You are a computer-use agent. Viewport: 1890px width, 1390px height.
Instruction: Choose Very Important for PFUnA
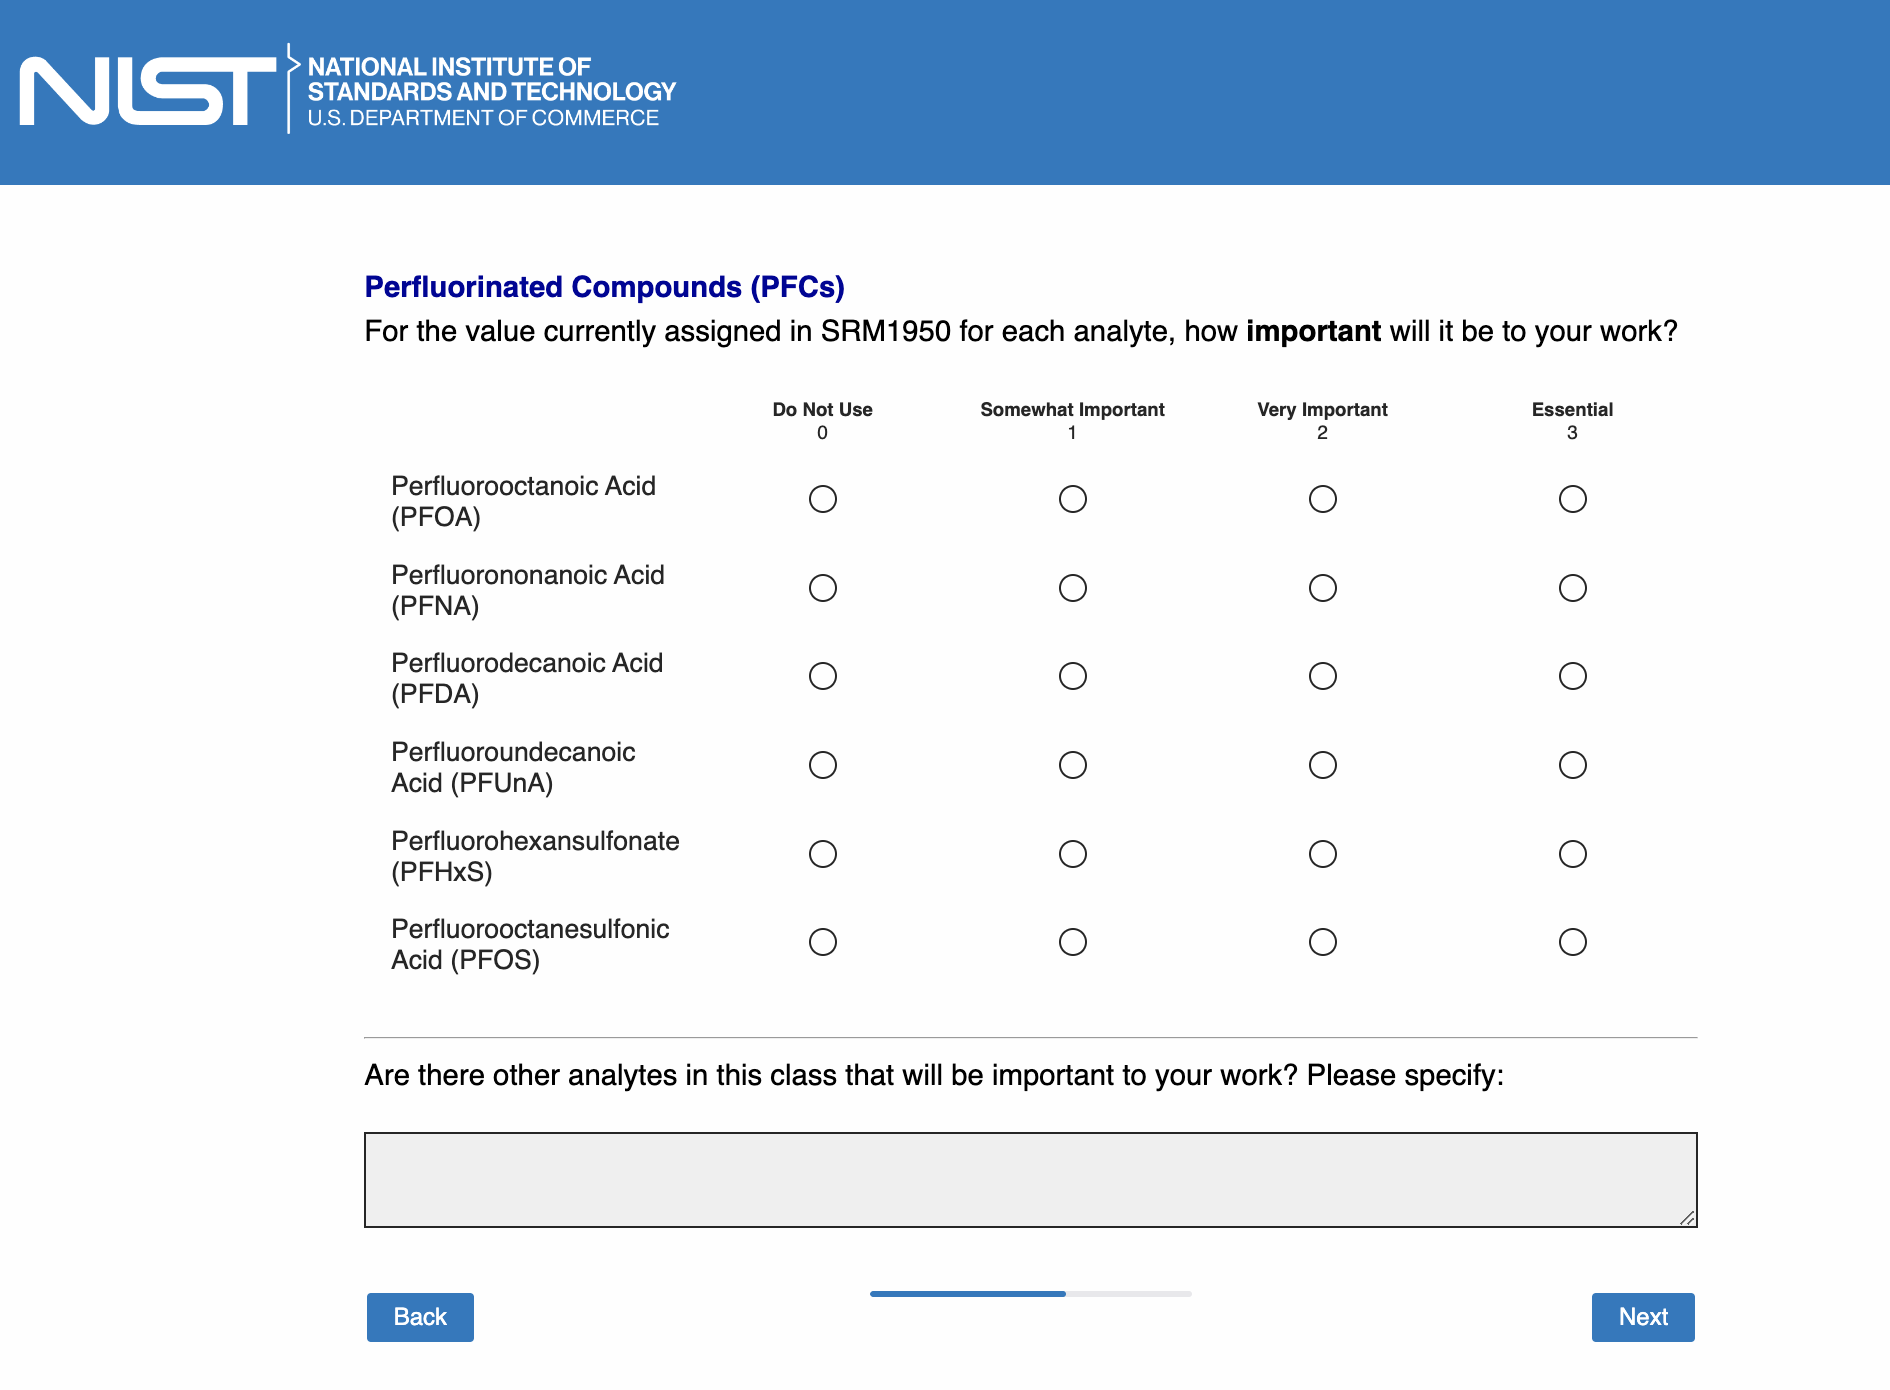[x=1322, y=765]
